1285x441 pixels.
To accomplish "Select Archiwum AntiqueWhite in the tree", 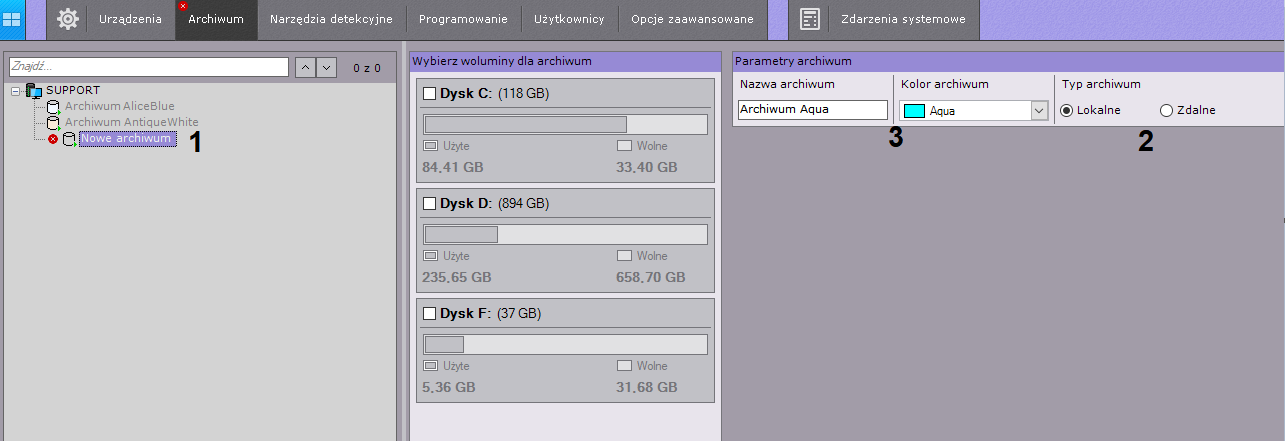I will click(x=132, y=122).
